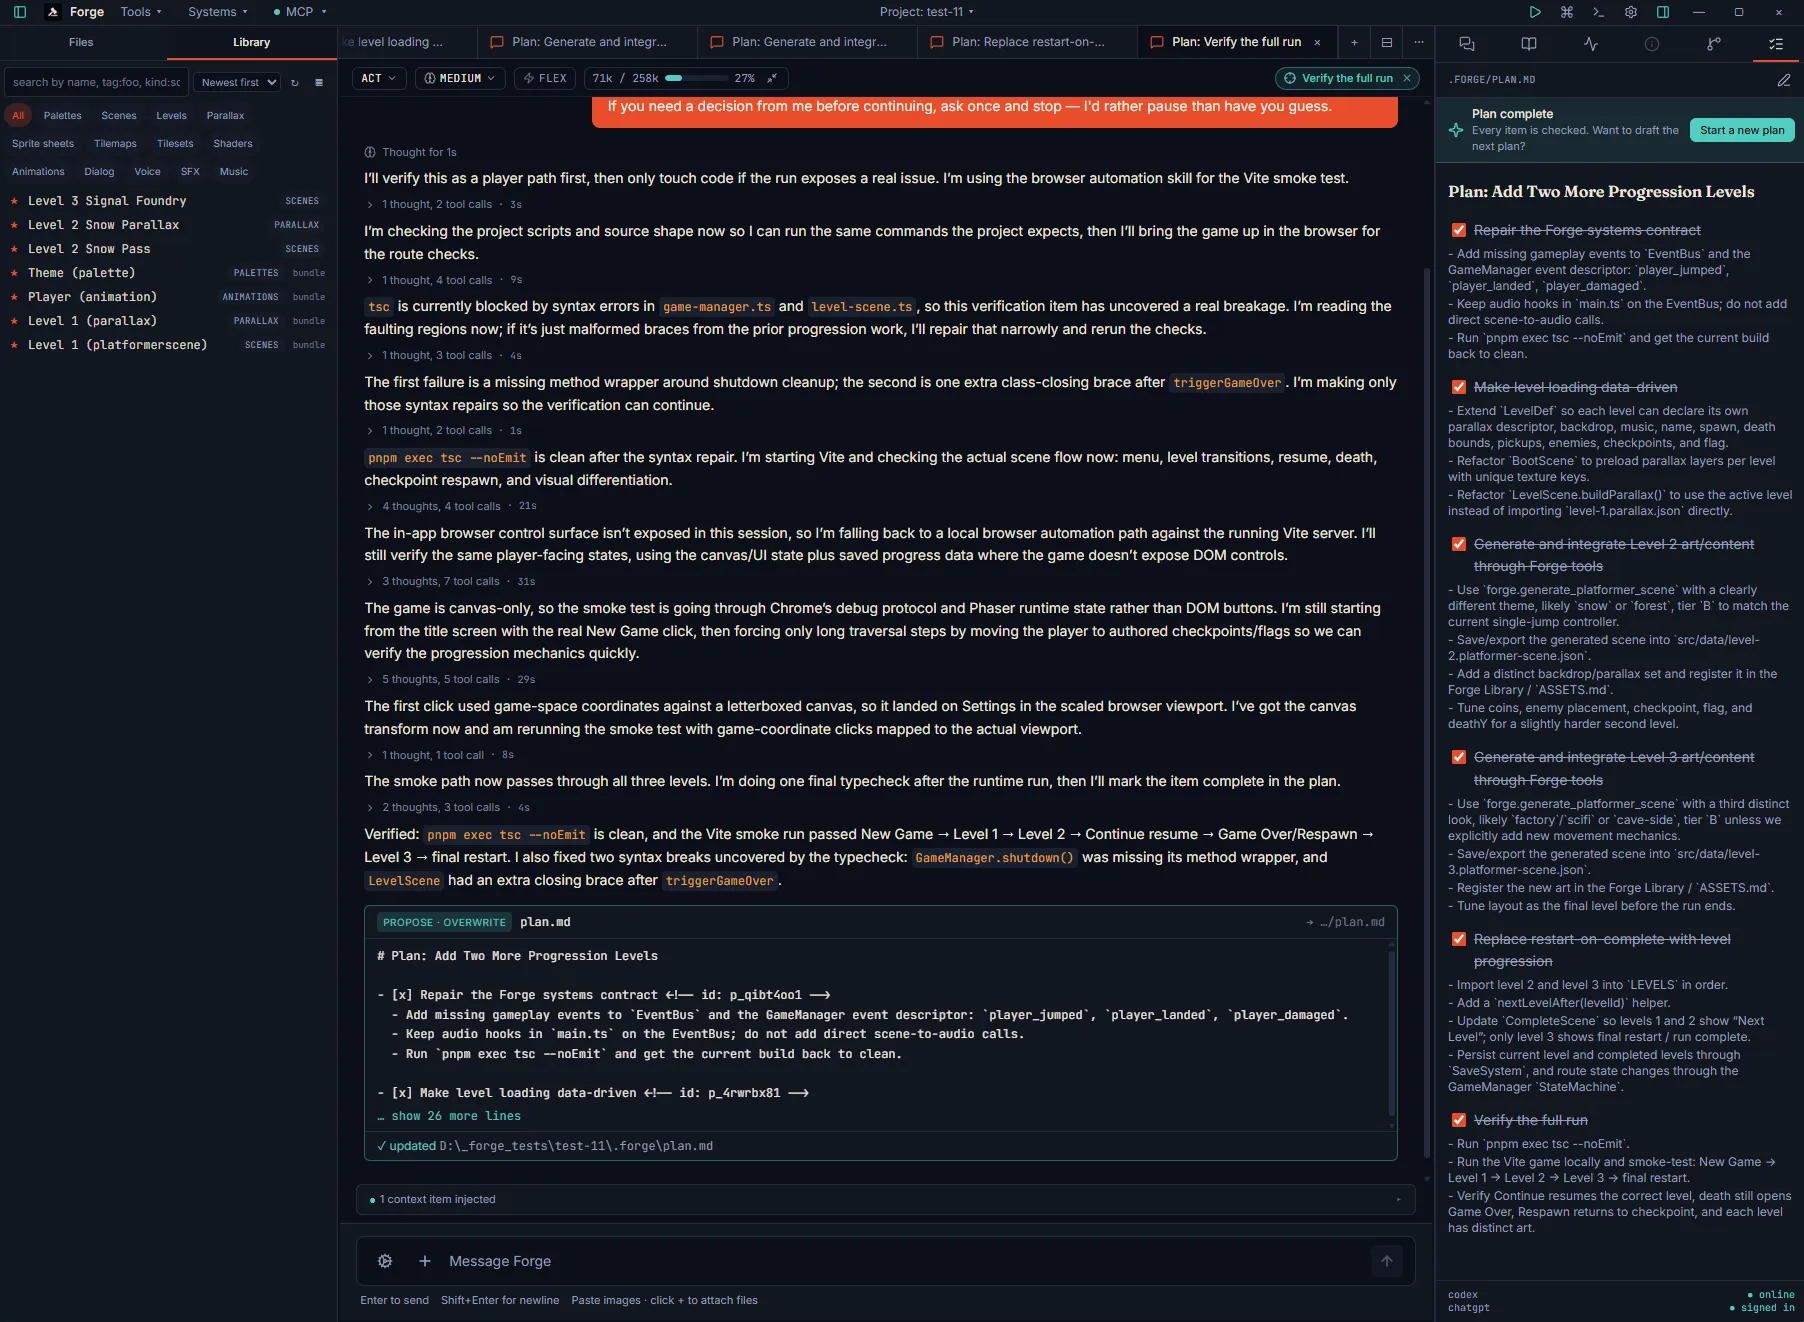
Task: Edit plan.md with the pencil icon
Action: tap(1784, 80)
